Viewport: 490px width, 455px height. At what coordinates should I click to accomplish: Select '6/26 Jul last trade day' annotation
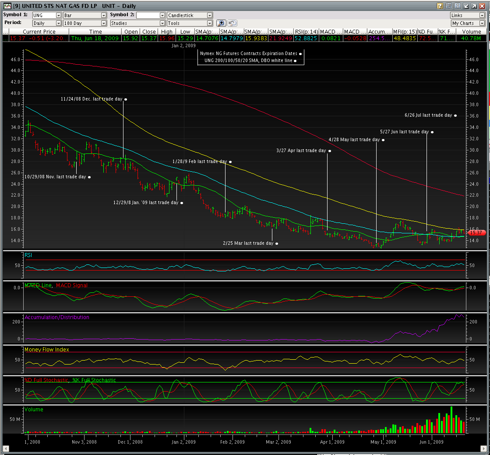[428, 115]
